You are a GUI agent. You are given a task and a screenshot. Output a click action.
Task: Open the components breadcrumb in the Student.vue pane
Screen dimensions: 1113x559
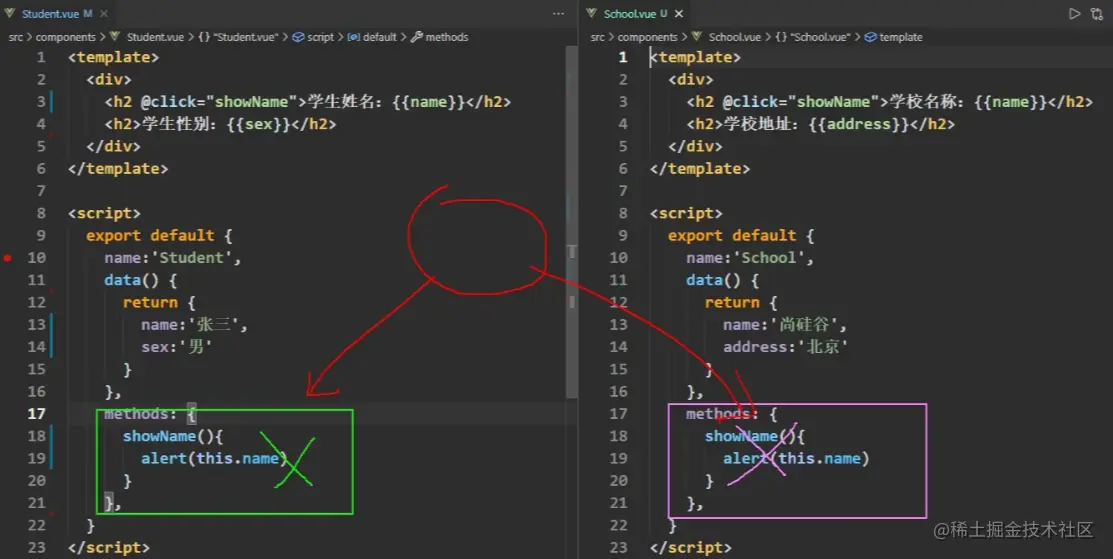coord(65,37)
